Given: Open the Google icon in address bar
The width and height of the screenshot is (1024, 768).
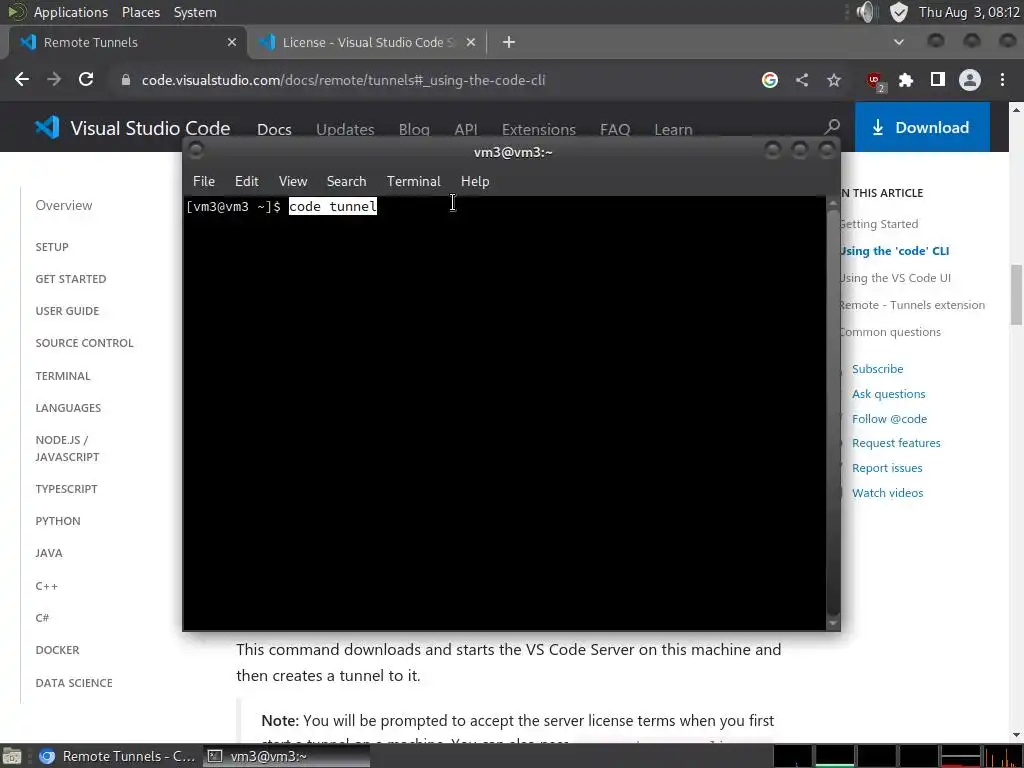Looking at the screenshot, I should pyautogui.click(x=769, y=80).
